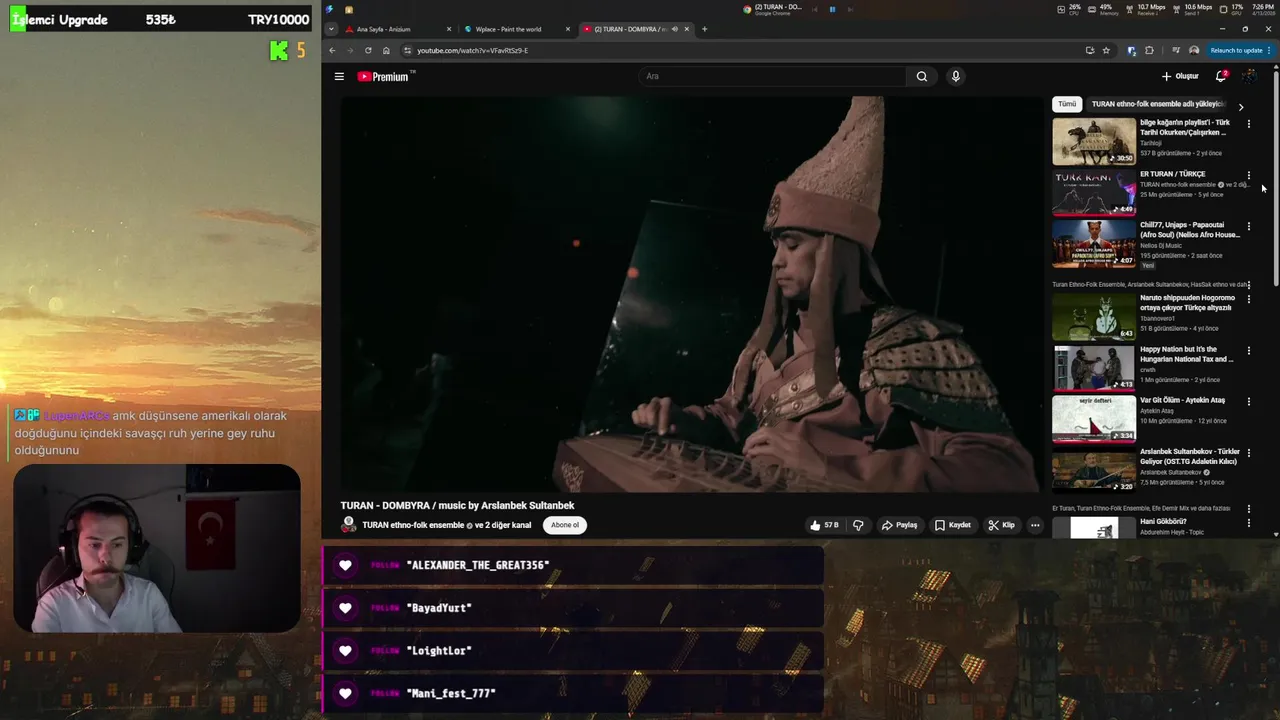Click follower name BayadYurt
The width and height of the screenshot is (1280, 720).
coord(439,608)
